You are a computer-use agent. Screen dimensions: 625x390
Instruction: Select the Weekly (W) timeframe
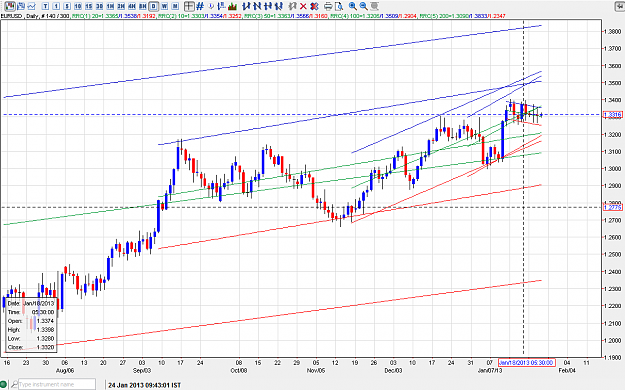coord(164,6)
